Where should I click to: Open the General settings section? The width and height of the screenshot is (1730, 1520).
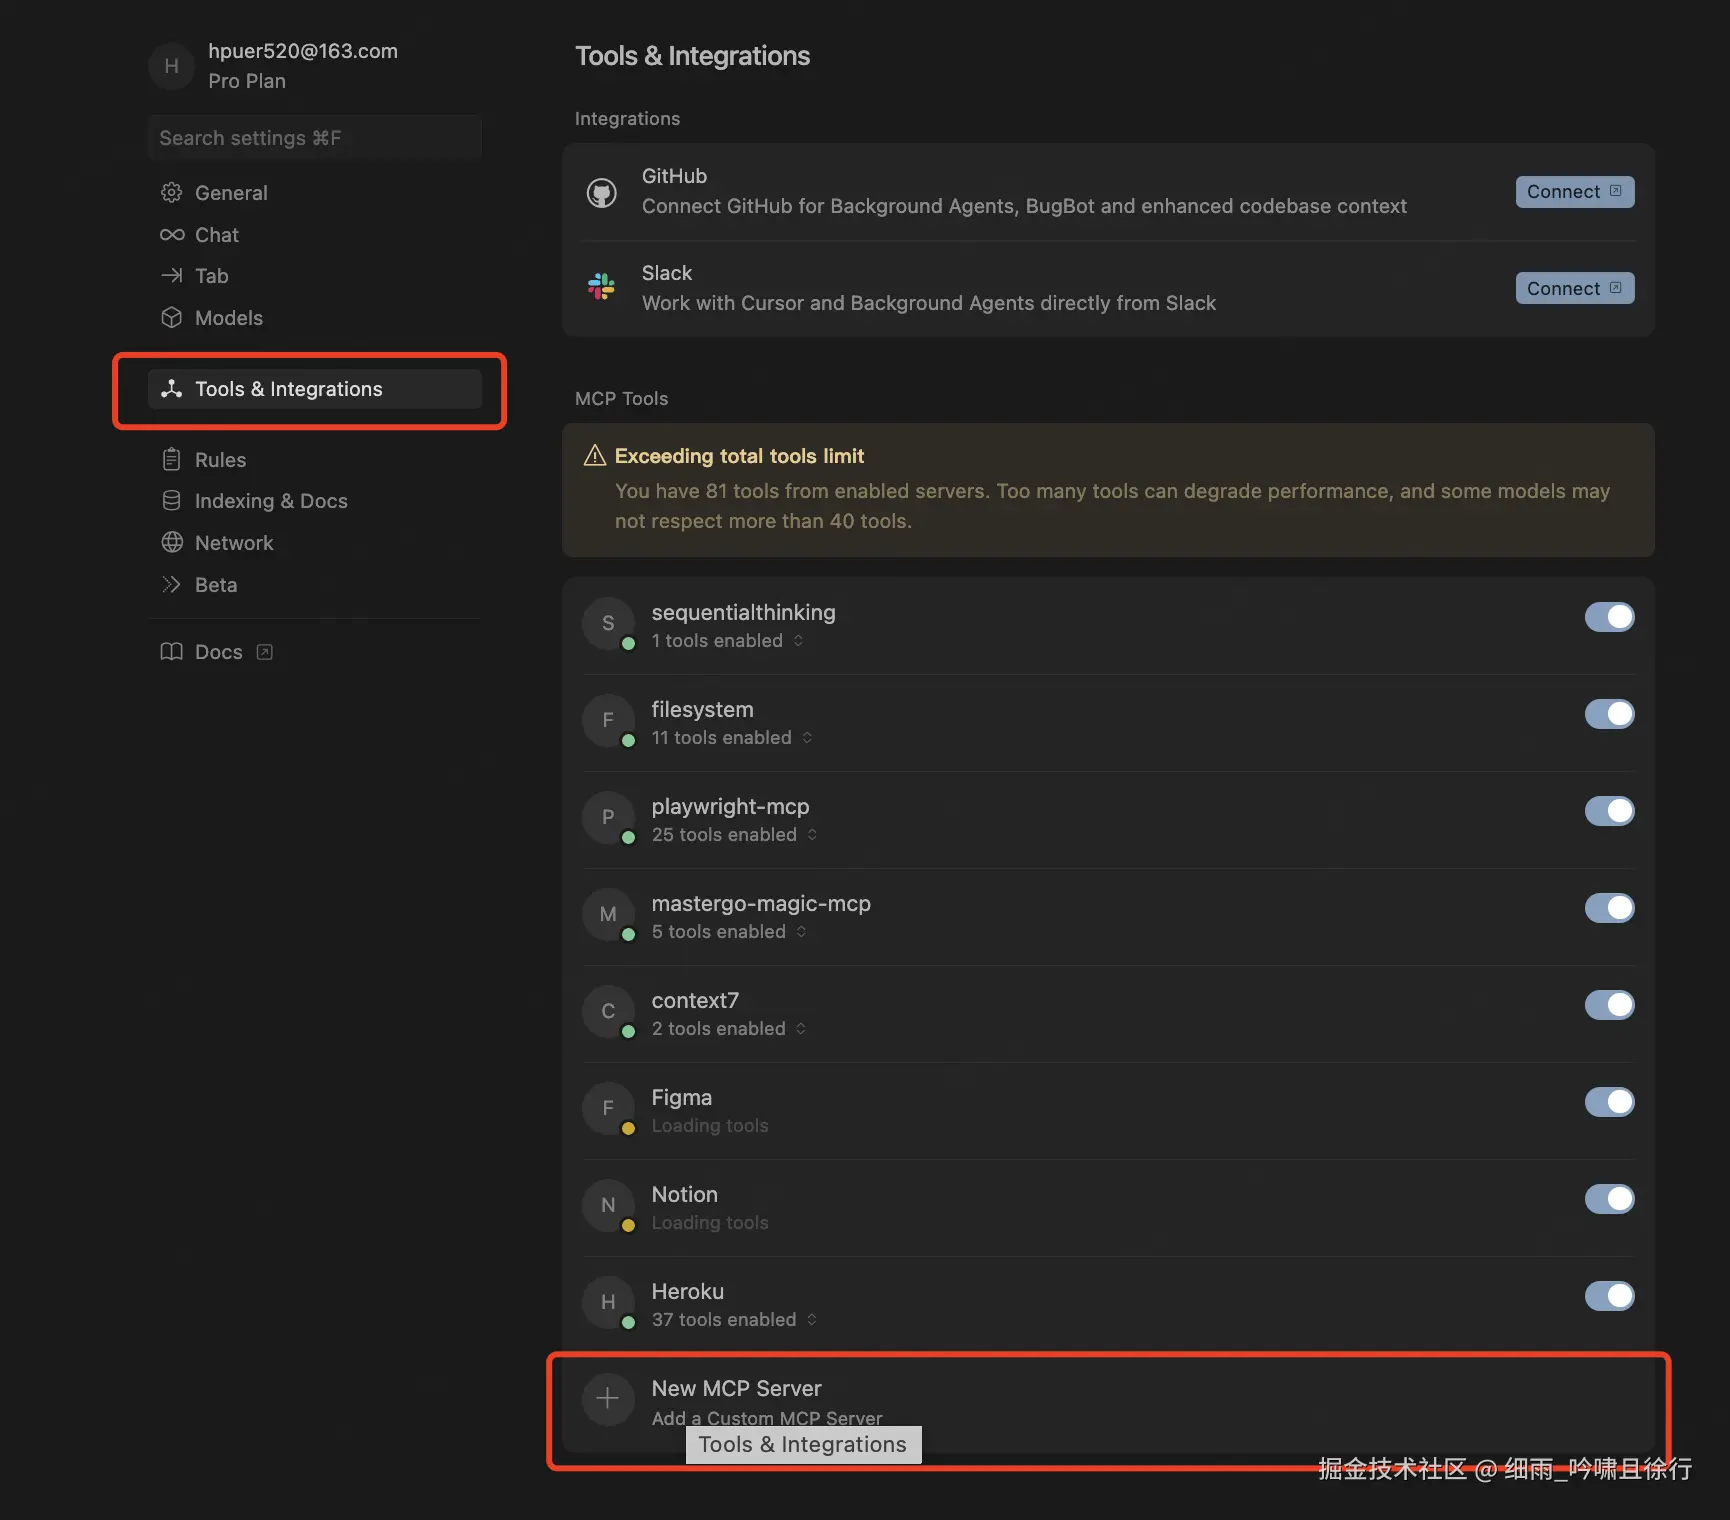(314, 192)
